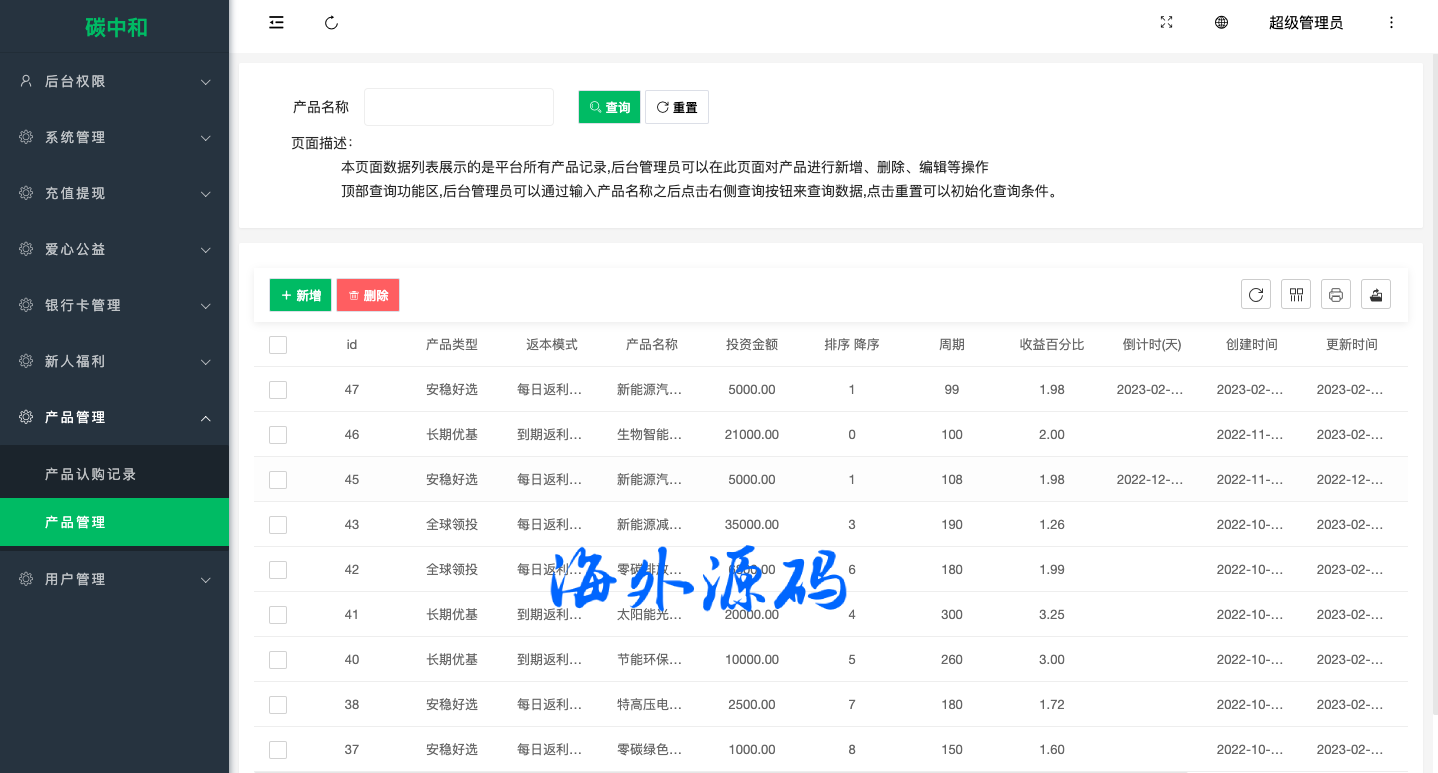Open the language globe icon
The height and width of the screenshot is (773, 1438).
[1221, 23]
